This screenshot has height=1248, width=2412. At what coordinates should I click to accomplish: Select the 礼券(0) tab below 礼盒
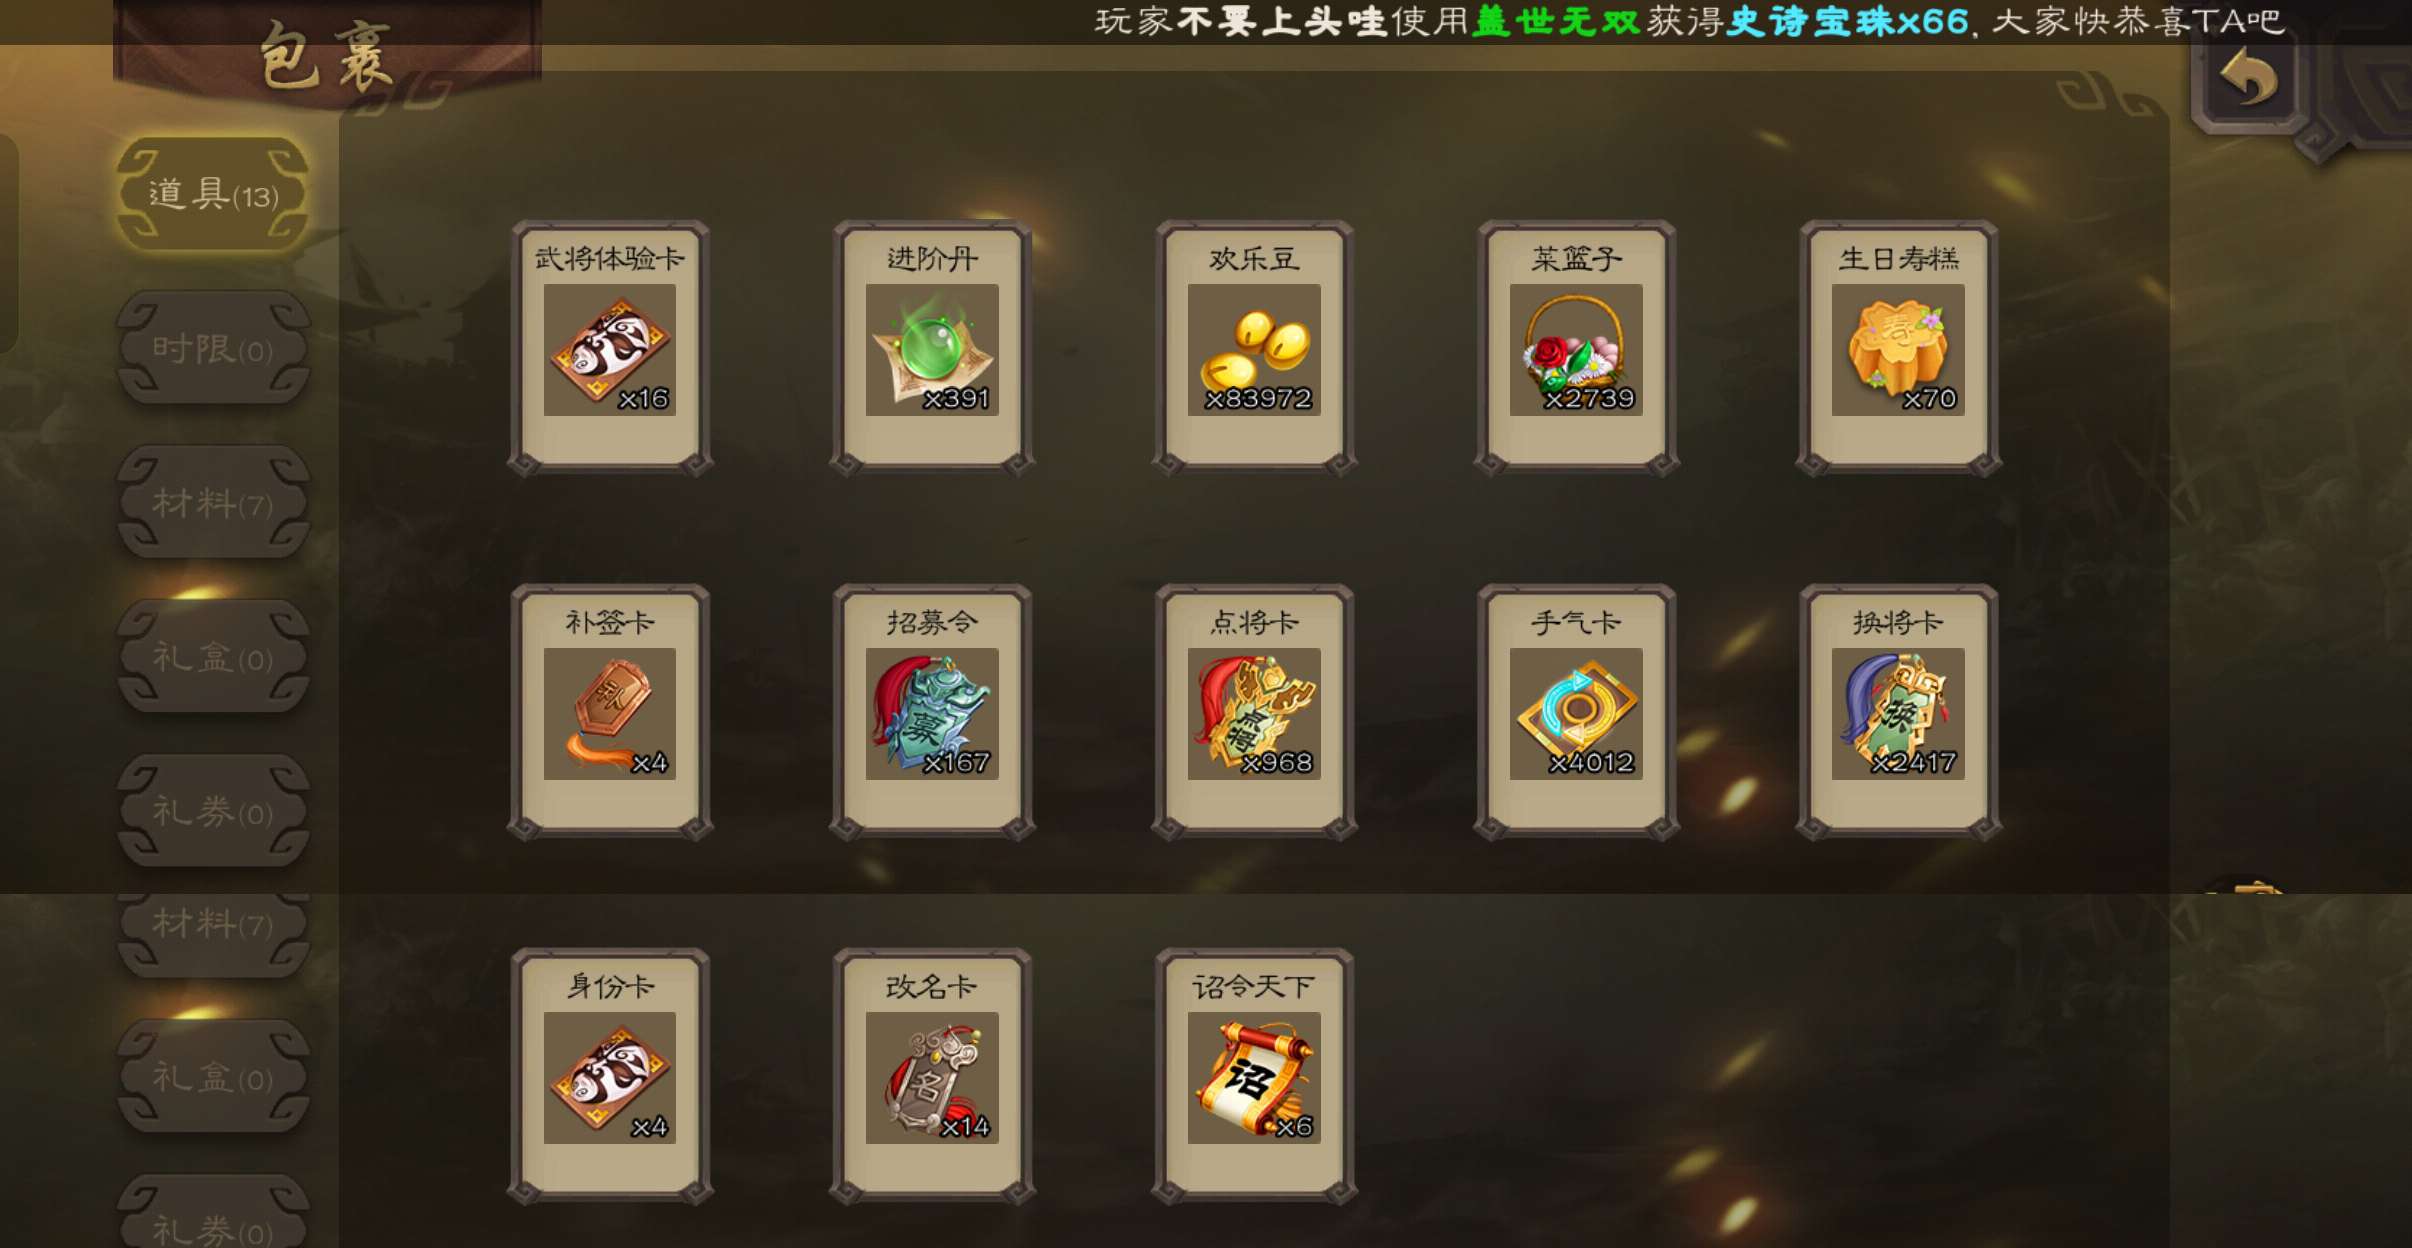[213, 812]
